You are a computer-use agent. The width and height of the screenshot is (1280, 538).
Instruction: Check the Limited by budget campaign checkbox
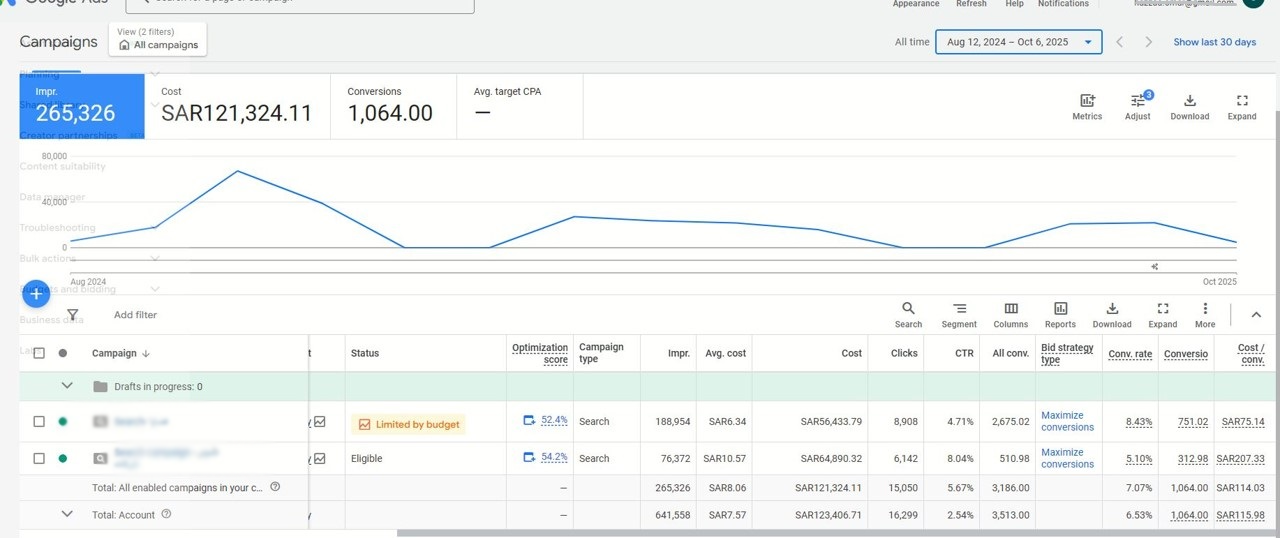click(x=39, y=422)
